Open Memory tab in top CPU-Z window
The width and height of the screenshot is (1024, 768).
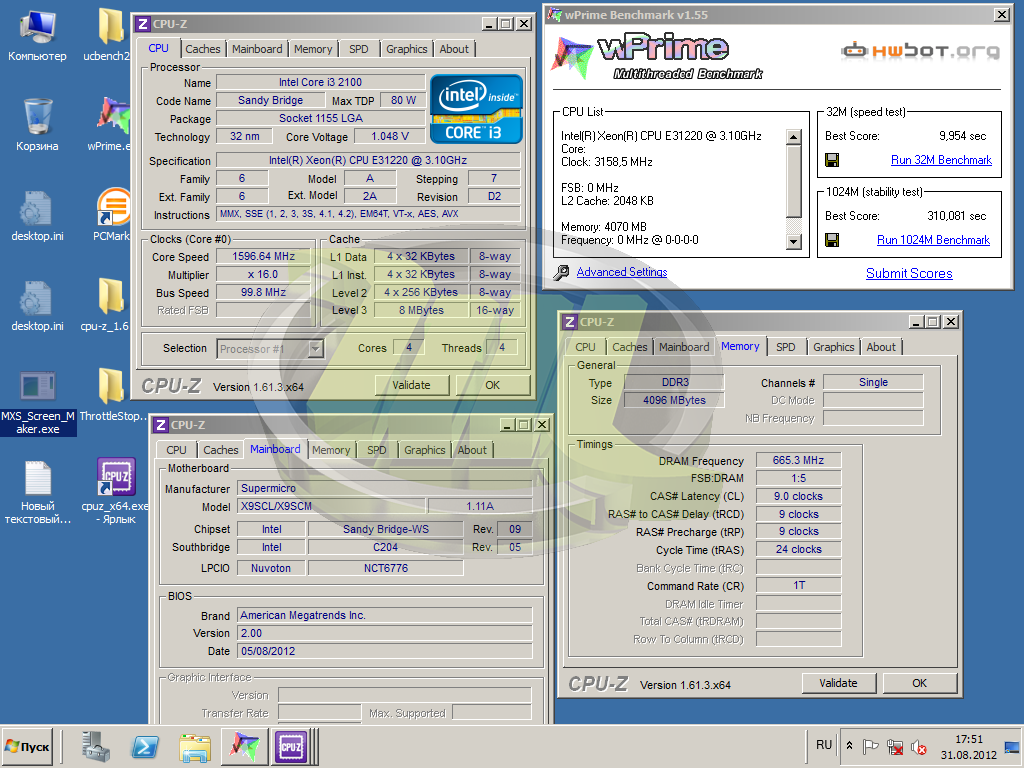pos(313,49)
